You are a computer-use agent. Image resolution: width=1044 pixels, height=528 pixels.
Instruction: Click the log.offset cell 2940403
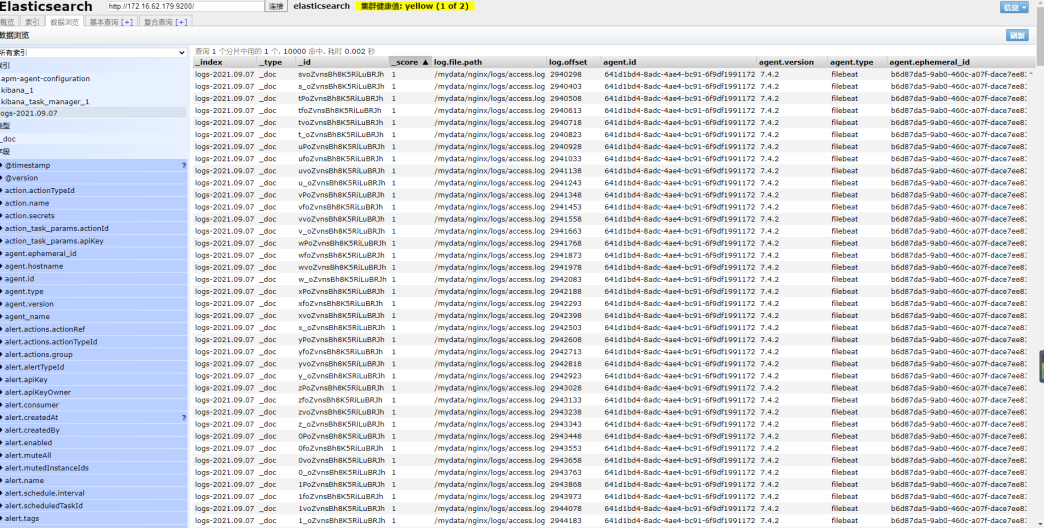tap(565, 87)
